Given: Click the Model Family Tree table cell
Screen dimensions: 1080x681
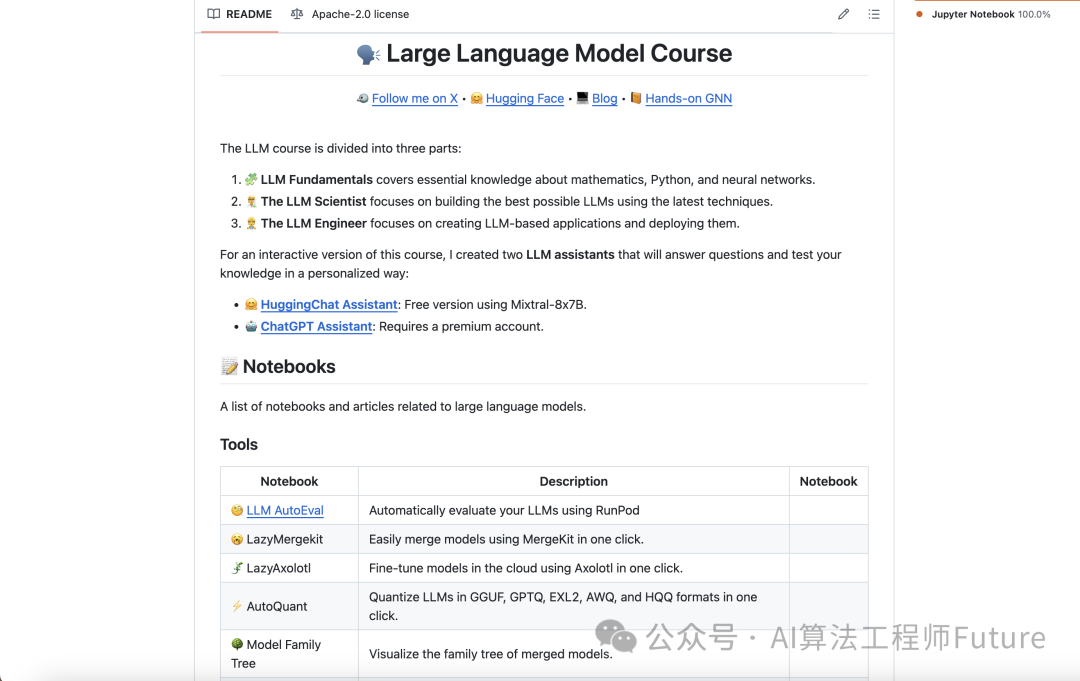Looking at the screenshot, I should [289, 653].
